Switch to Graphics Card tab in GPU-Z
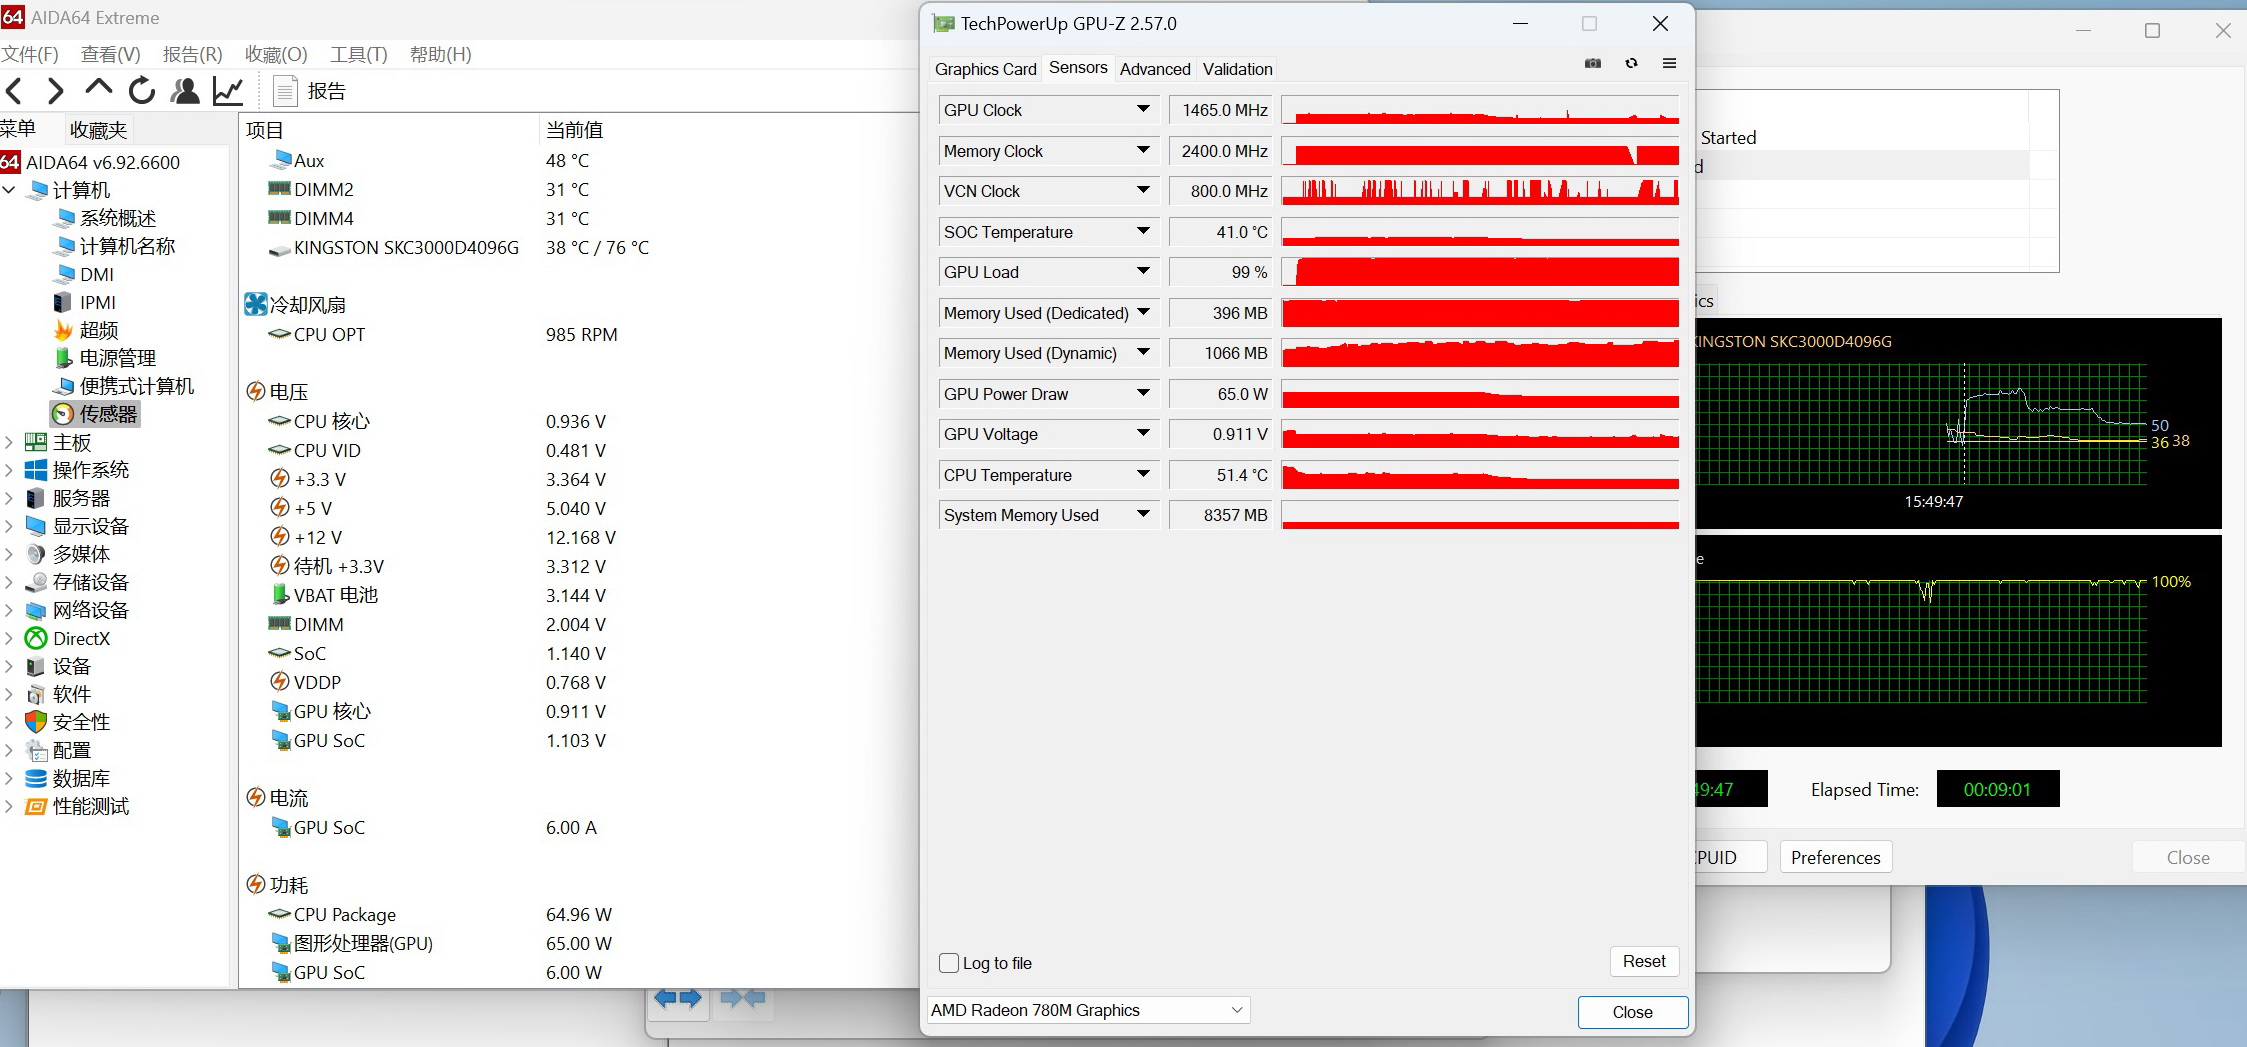Image resolution: width=2247 pixels, height=1047 pixels. coord(985,69)
